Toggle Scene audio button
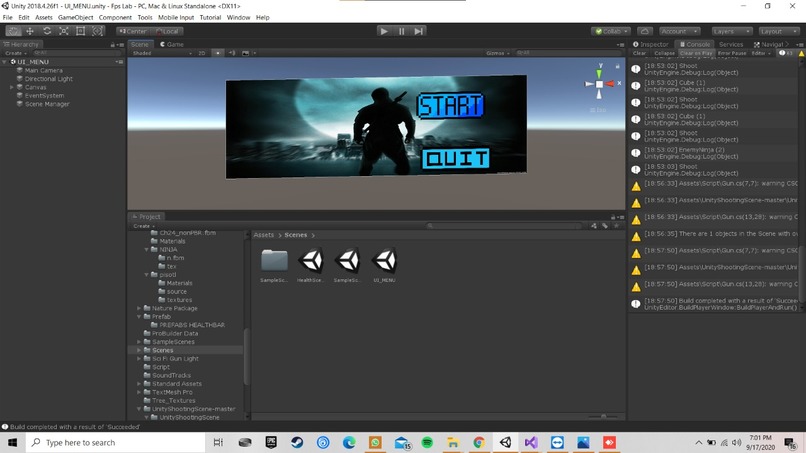The height and width of the screenshot is (453, 806). 232,53
